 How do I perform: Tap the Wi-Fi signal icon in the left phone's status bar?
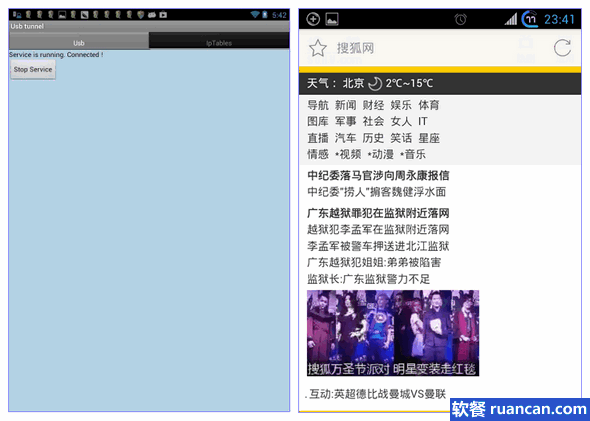(255, 15)
